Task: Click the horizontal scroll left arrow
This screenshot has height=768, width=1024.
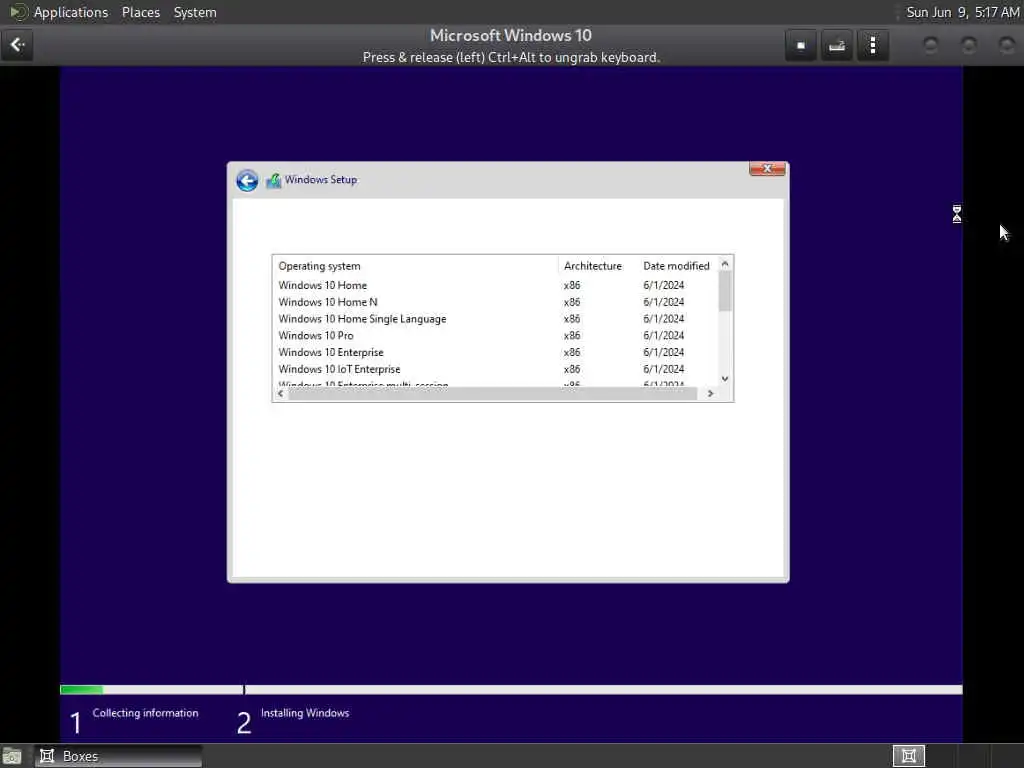Action: click(281, 393)
